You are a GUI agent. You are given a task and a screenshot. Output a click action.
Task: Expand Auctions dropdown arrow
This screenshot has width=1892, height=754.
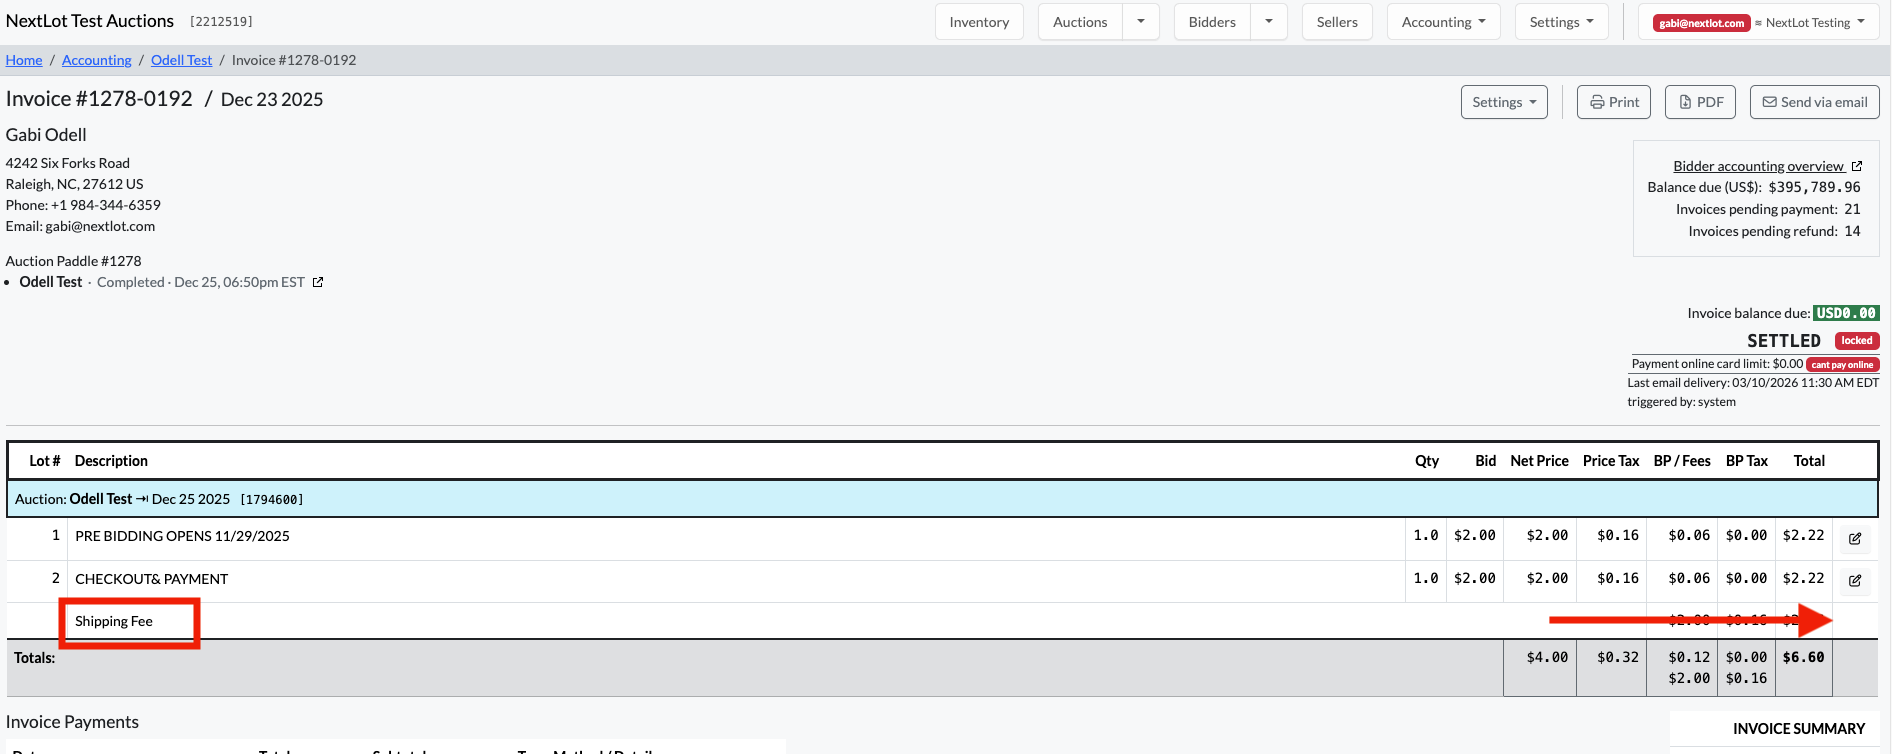click(x=1141, y=22)
